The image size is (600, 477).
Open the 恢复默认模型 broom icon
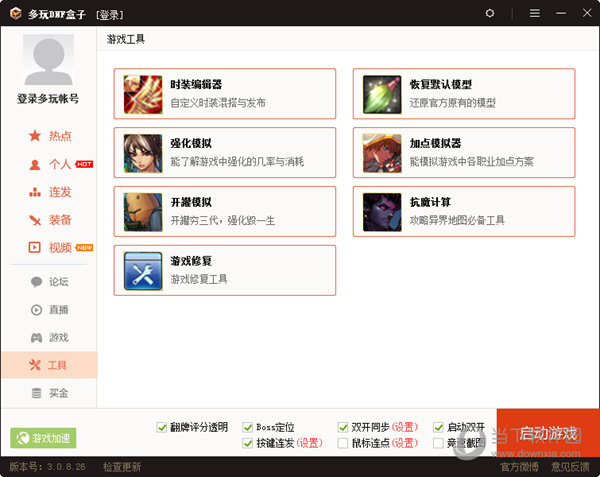tap(382, 94)
